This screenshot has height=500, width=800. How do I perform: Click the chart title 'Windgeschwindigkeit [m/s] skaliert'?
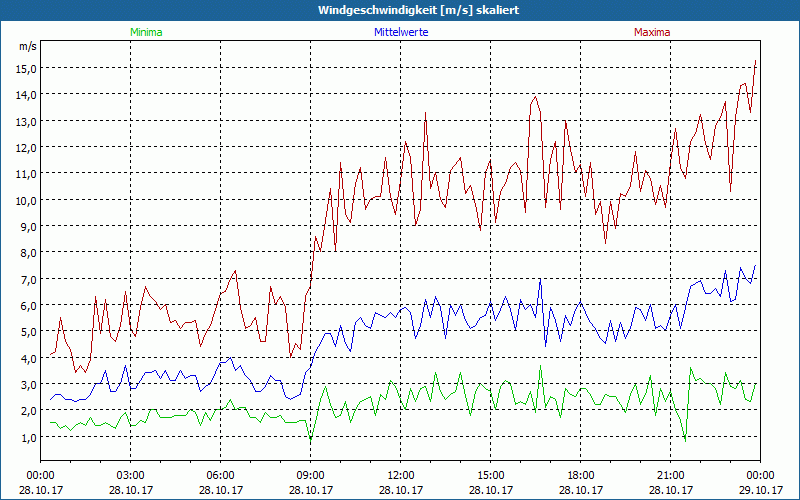418,10
